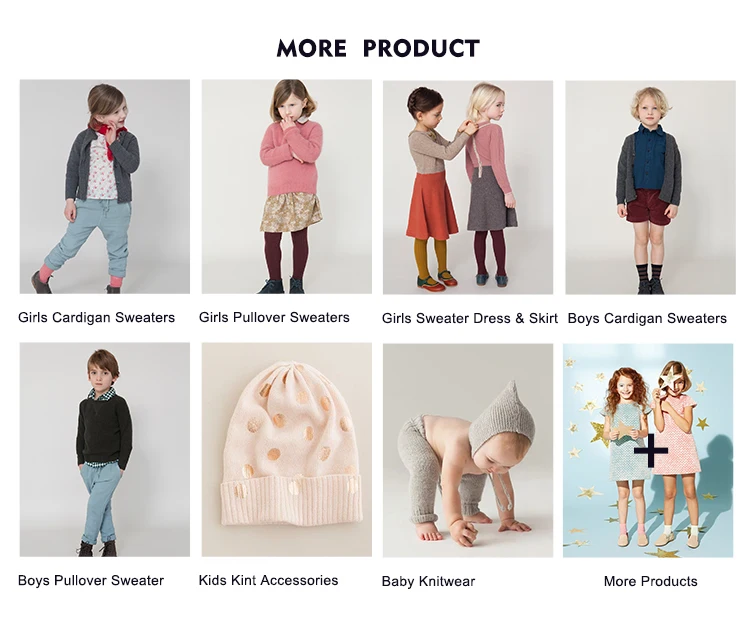Select the Boys Pullover Sweater image
The width and height of the screenshot is (750, 641).
105,450
